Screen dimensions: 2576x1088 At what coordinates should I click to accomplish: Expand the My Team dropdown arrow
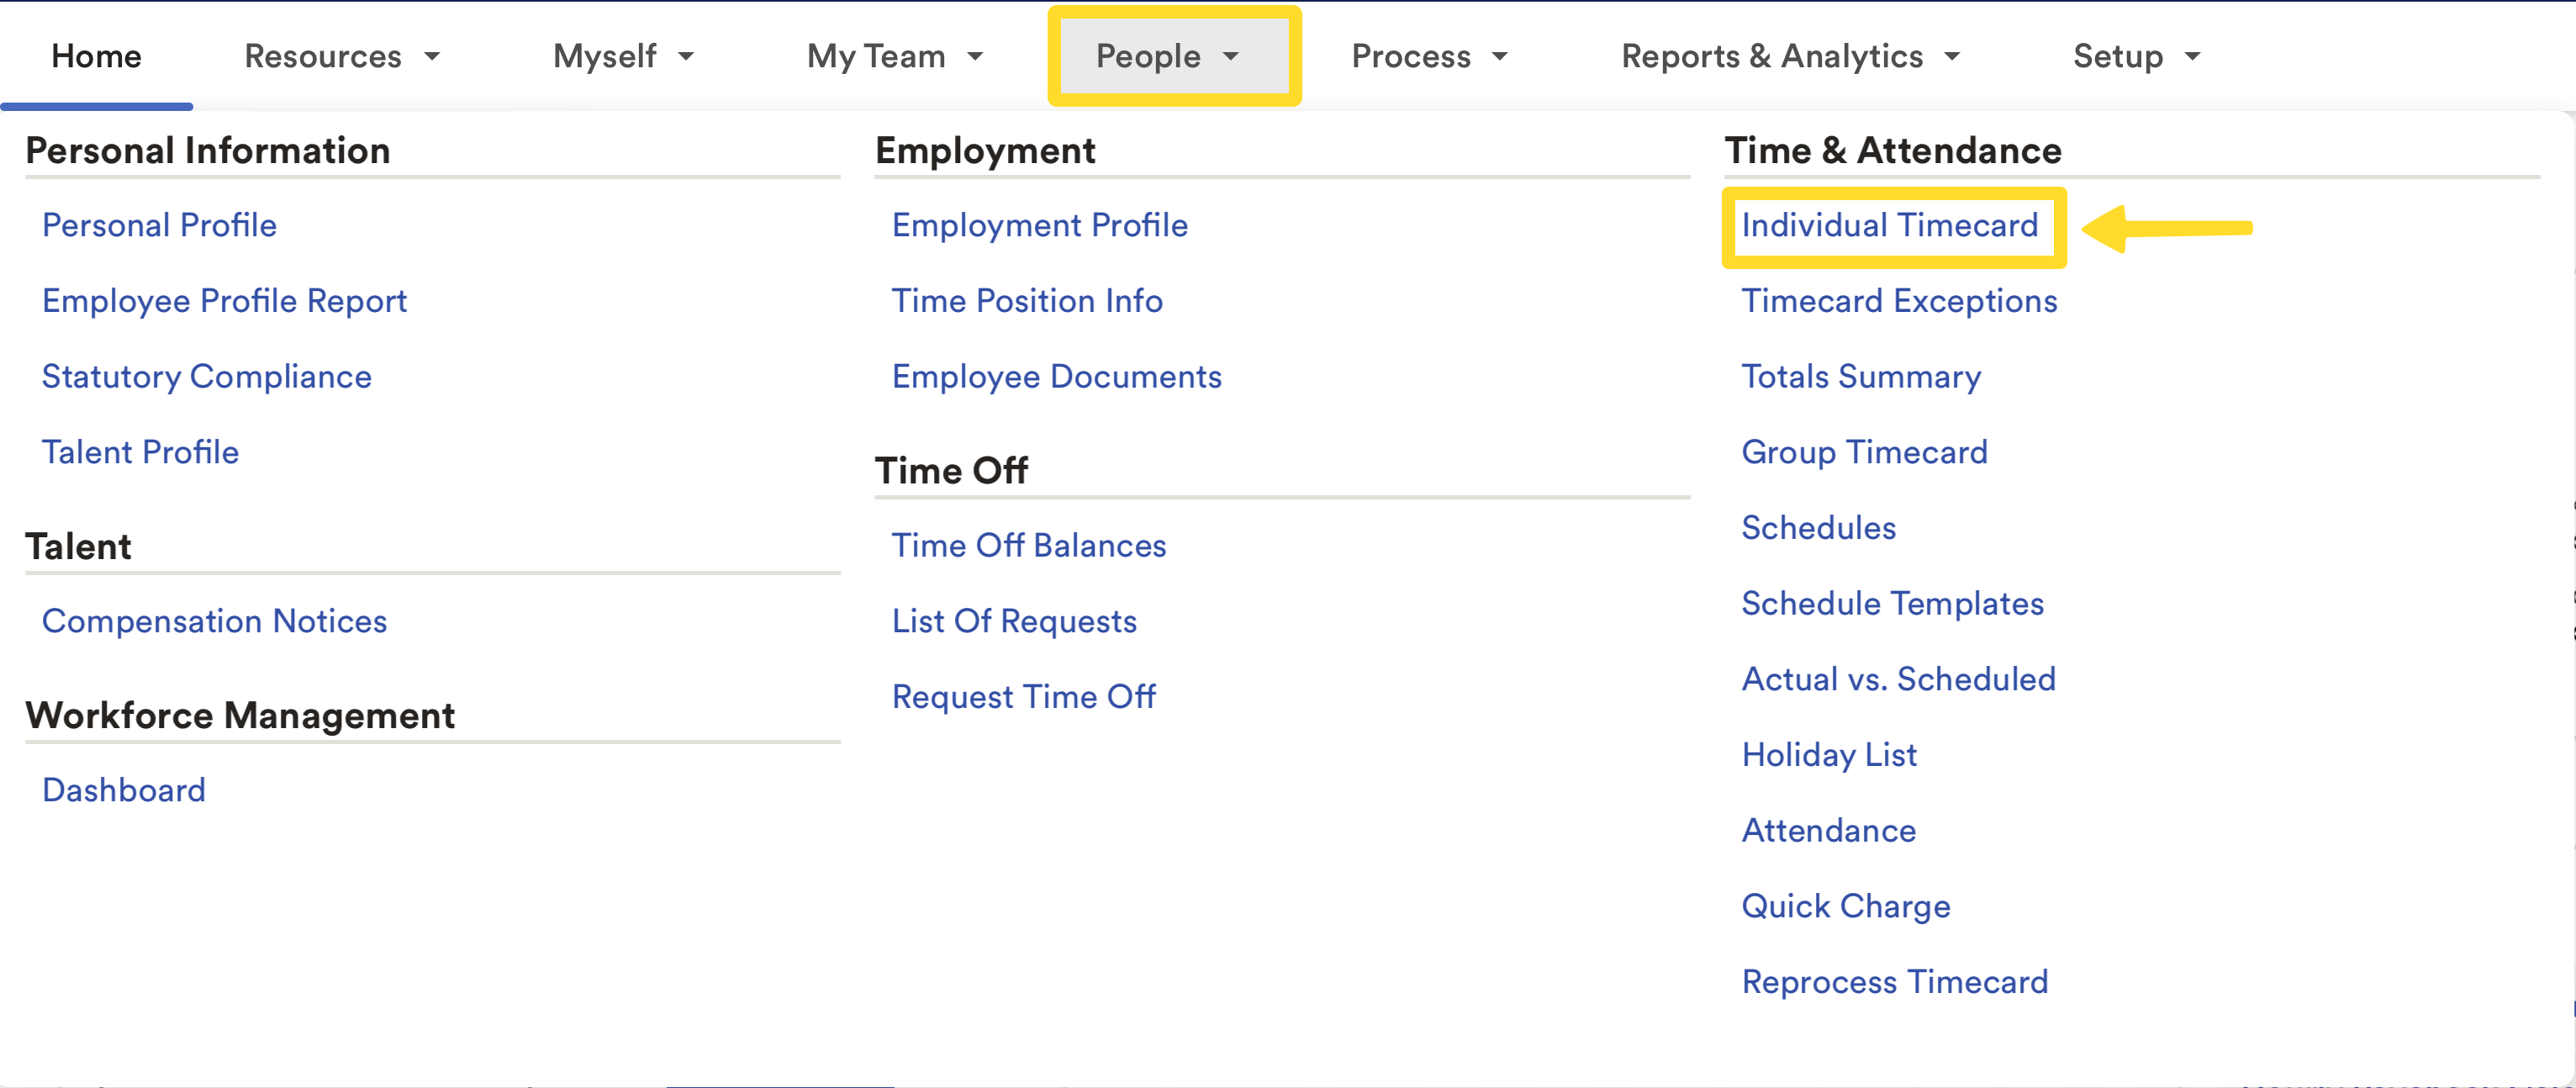point(975,57)
